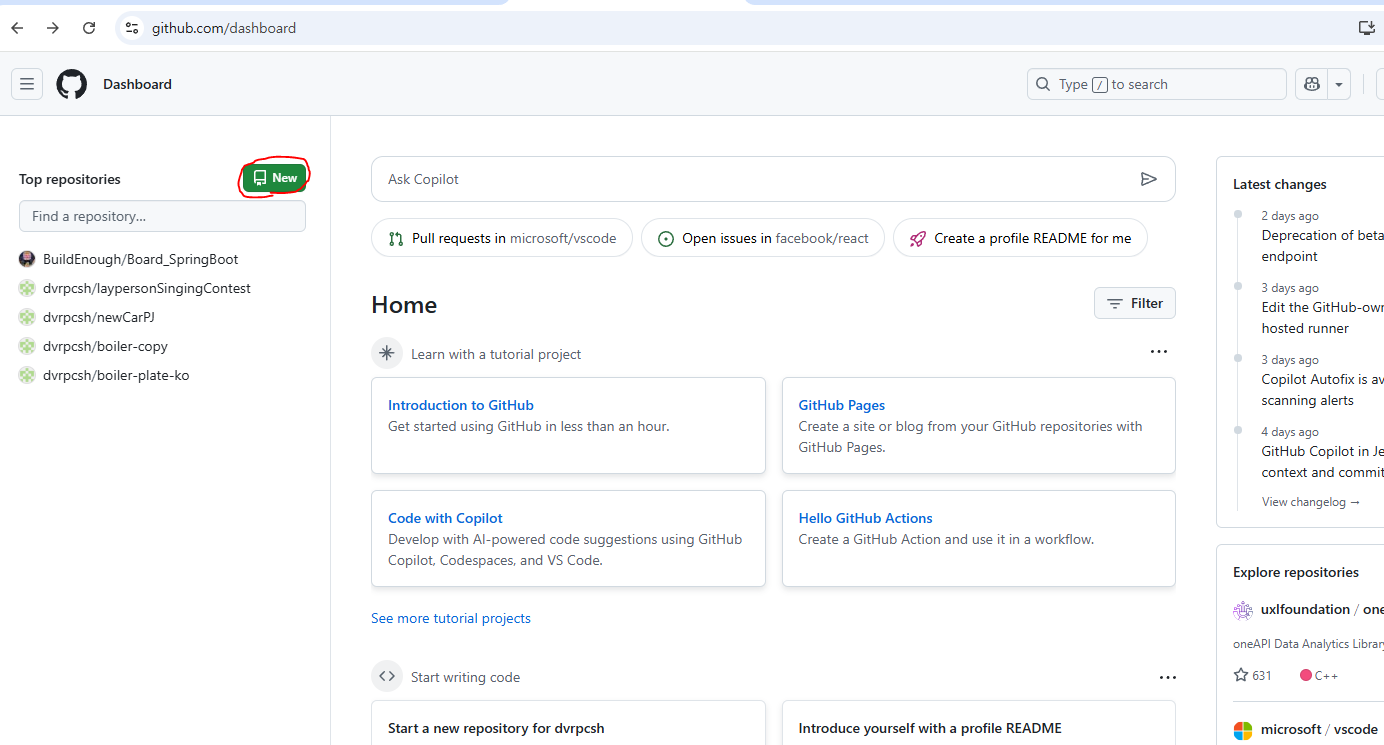Click the Dashboard title in header
This screenshot has height=745, width=1384.
[137, 84]
